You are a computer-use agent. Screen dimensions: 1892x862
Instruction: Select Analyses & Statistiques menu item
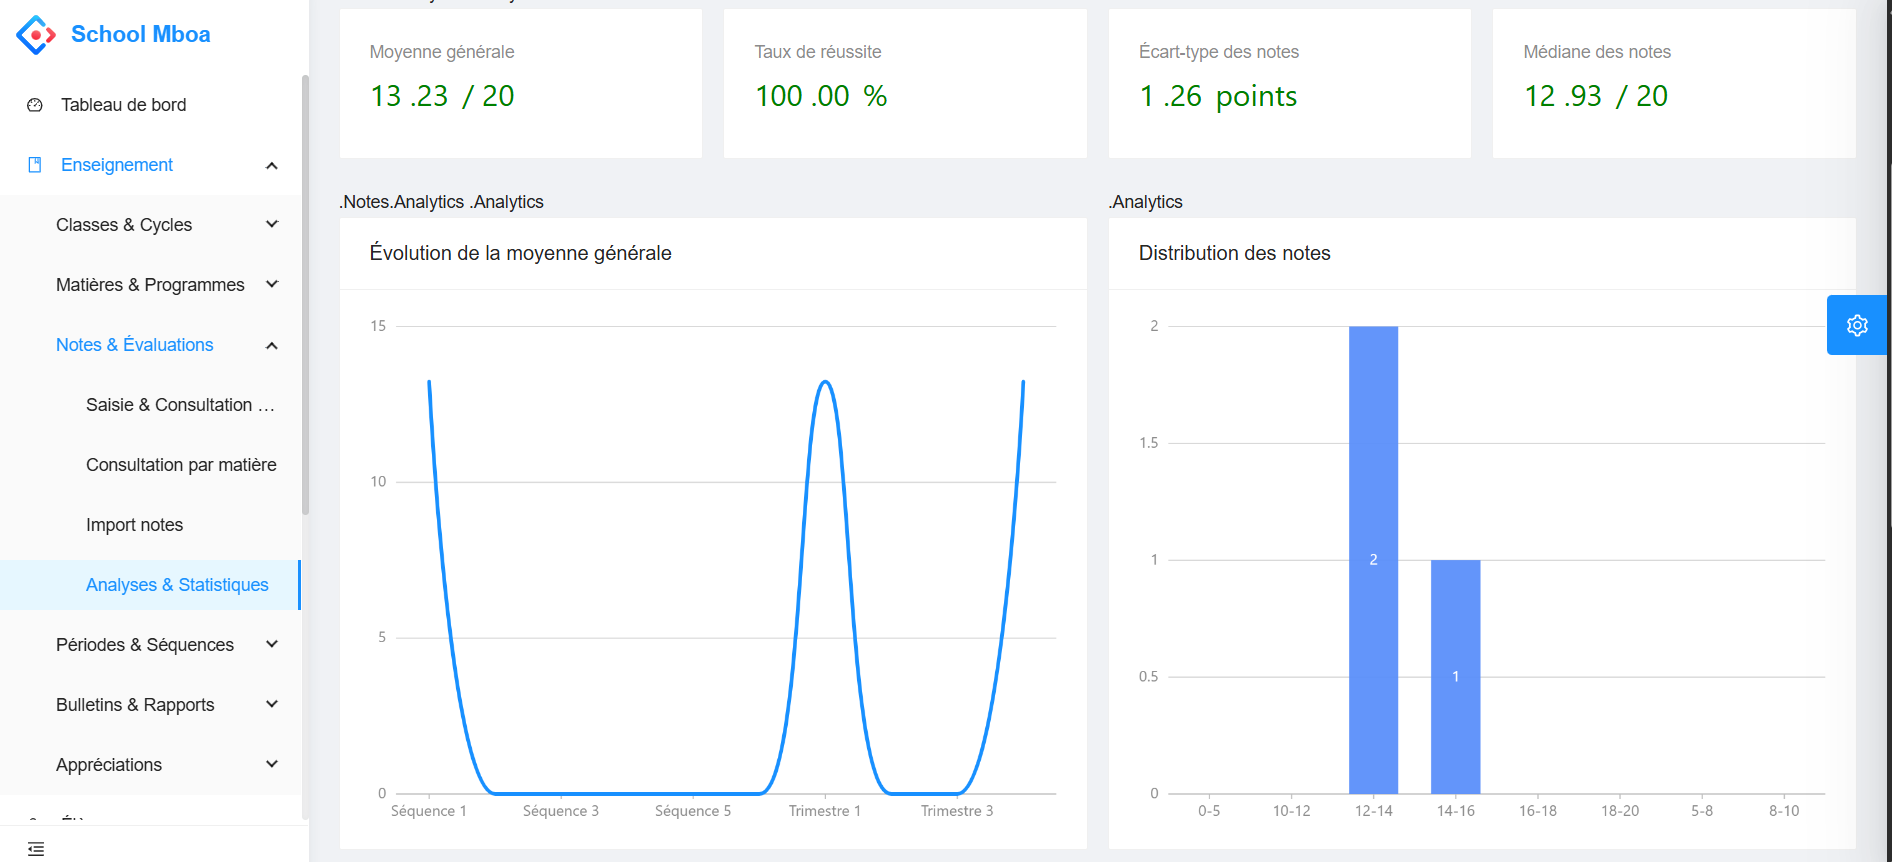coord(177,585)
